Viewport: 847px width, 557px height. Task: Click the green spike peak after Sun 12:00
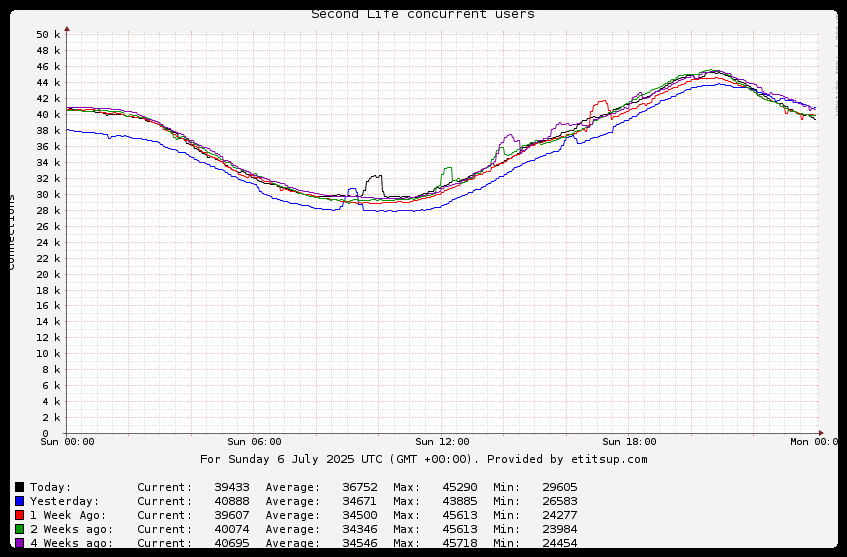(x=448, y=169)
